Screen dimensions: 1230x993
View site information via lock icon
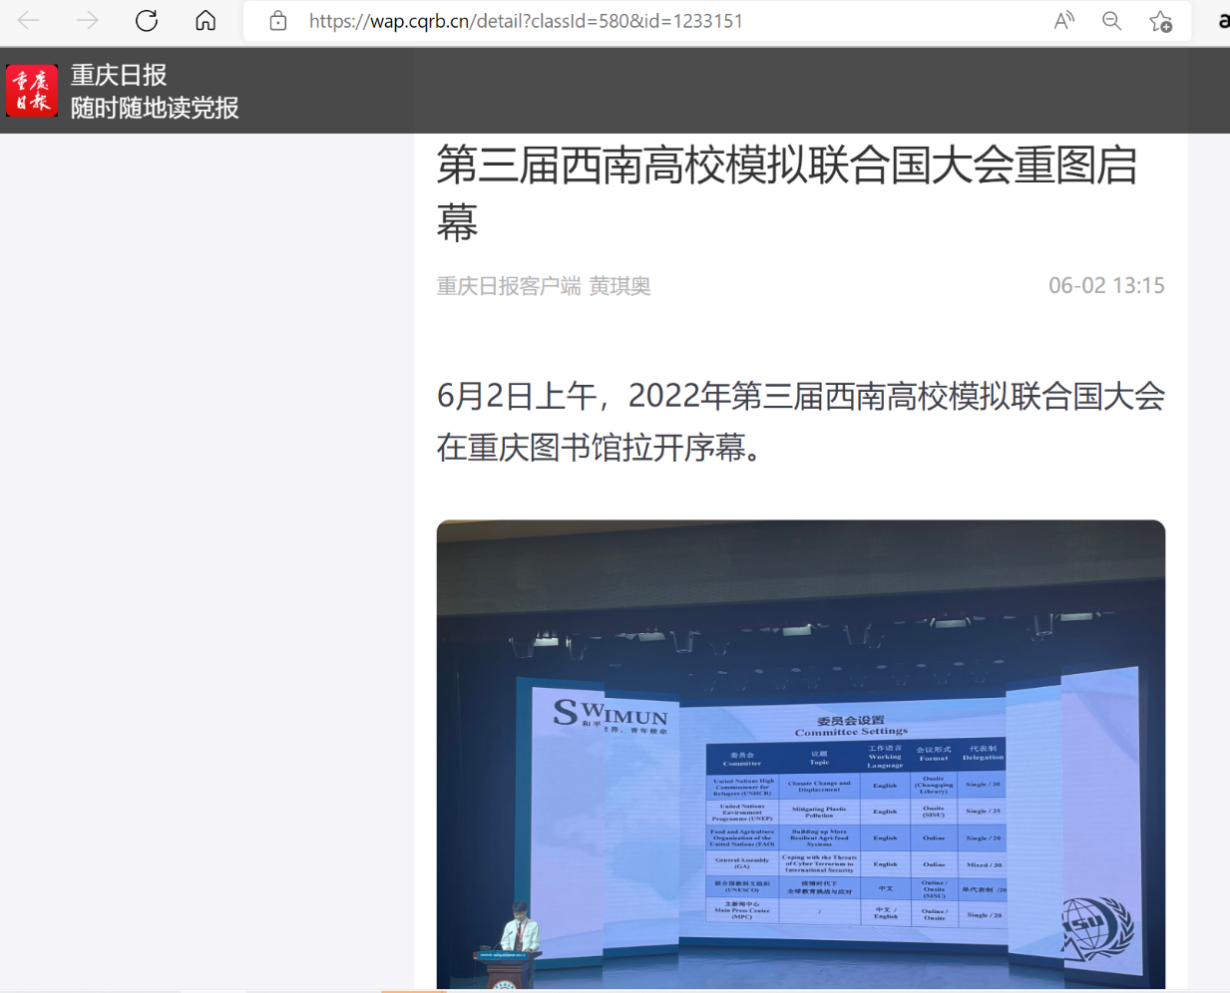pyautogui.click(x=278, y=21)
